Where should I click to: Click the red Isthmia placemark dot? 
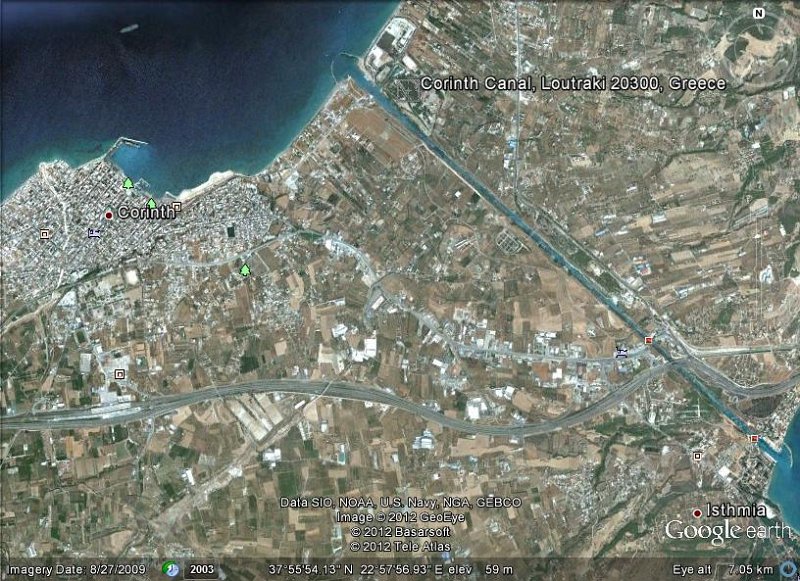click(697, 513)
